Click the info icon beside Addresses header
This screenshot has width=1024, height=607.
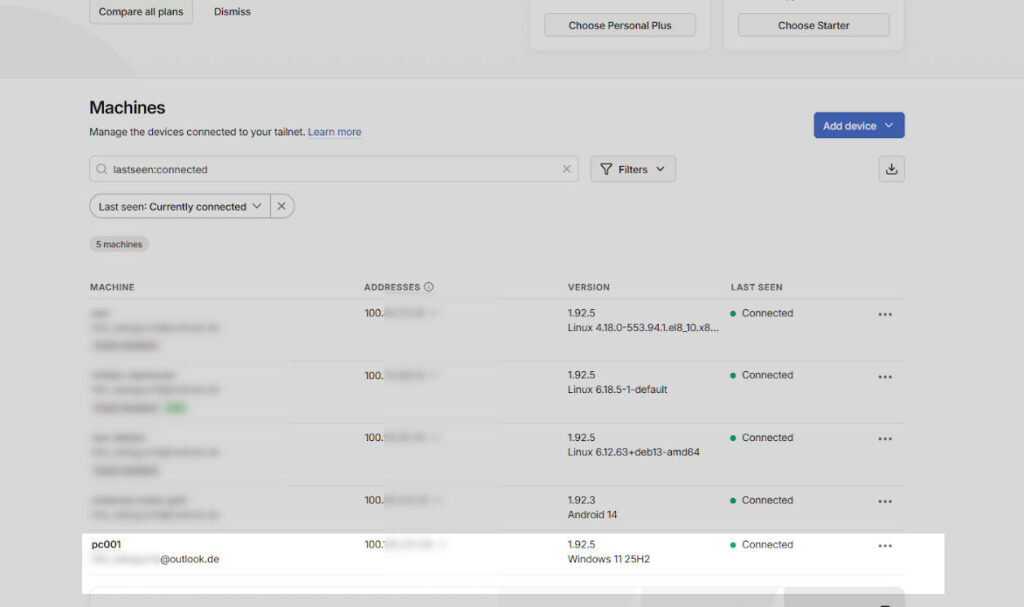point(429,287)
